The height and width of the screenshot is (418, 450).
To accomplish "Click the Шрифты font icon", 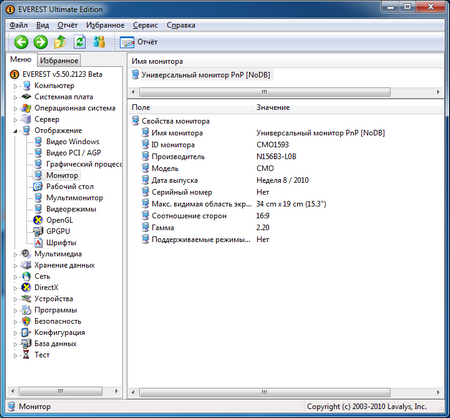I will (x=38, y=242).
